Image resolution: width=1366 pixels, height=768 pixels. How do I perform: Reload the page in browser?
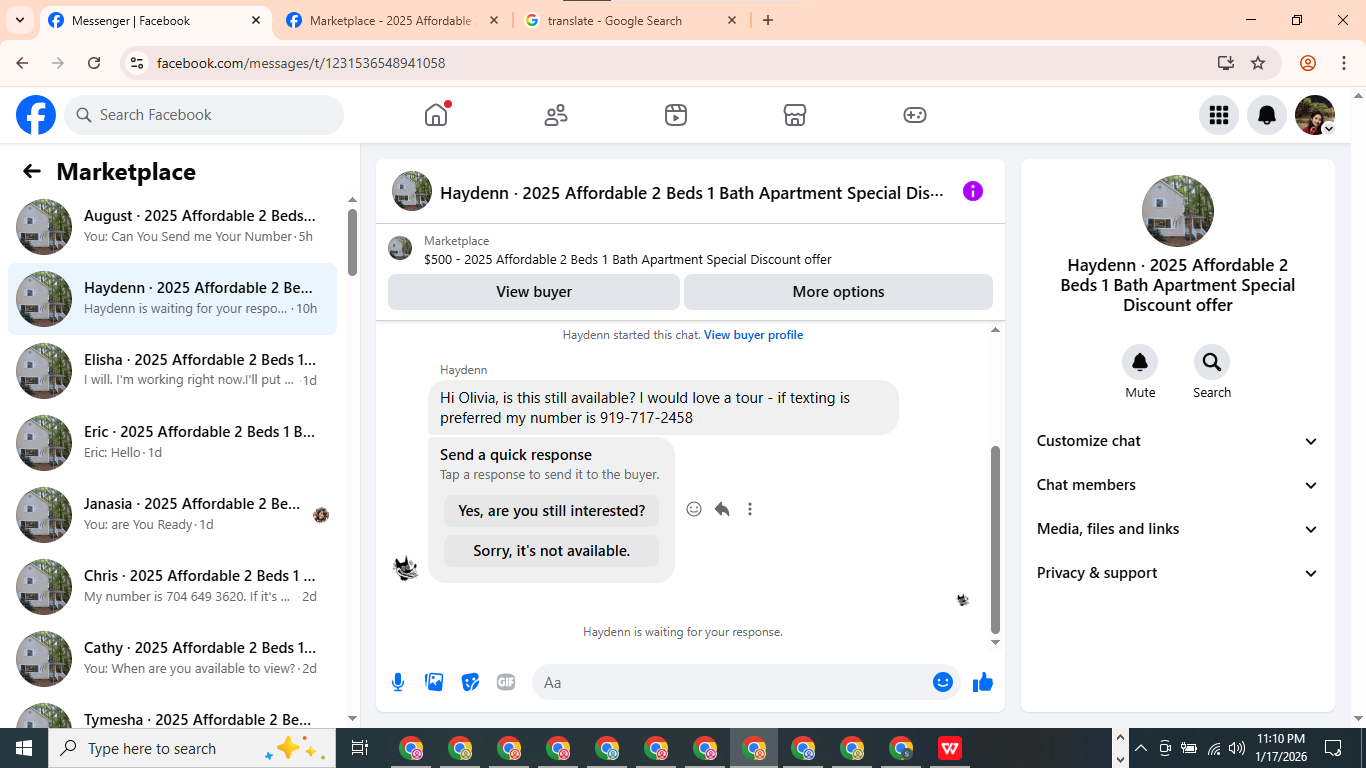(94, 63)
